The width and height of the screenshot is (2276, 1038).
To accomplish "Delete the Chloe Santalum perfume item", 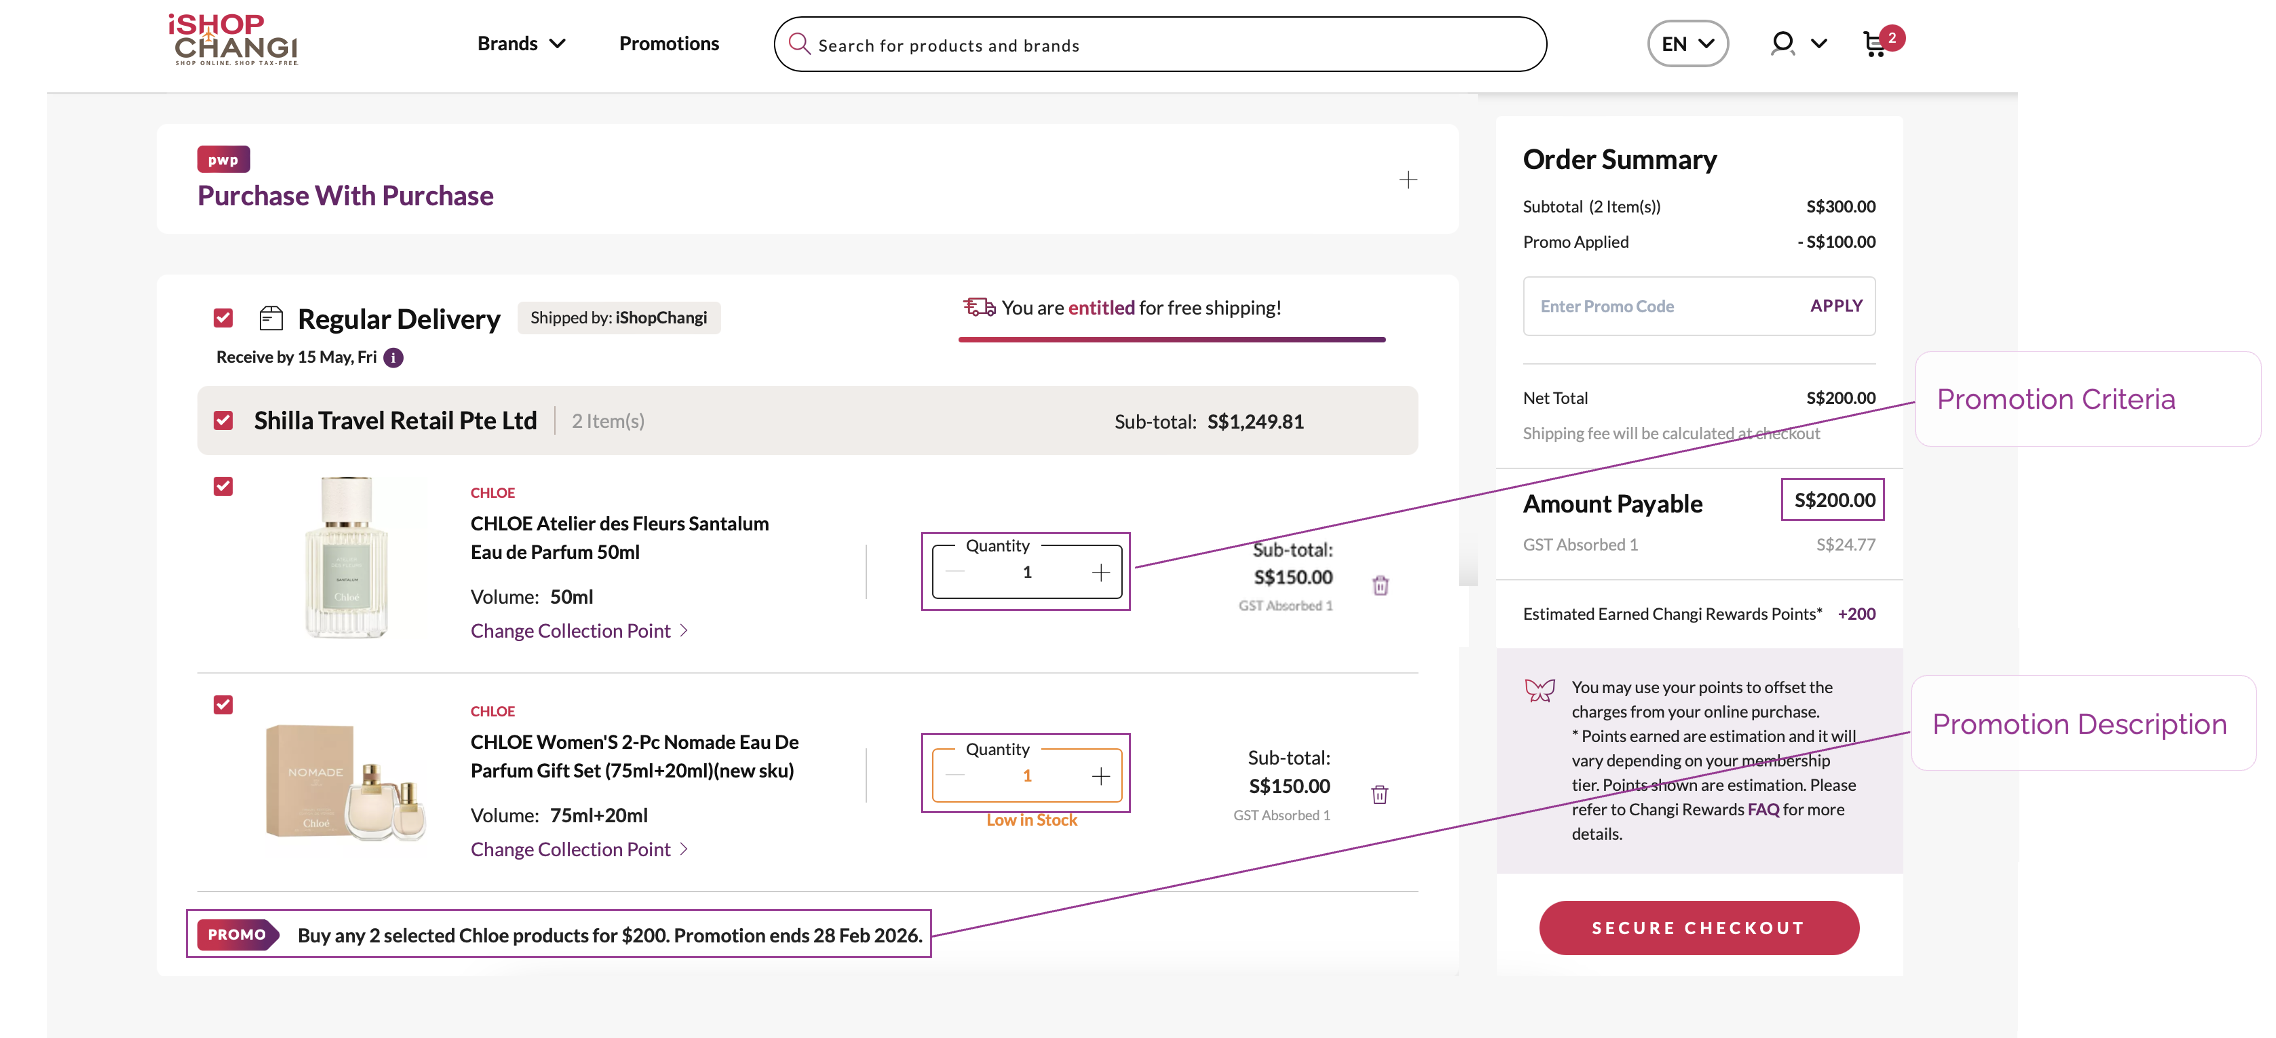I will pyautogui.click(x=1380, y=585).
